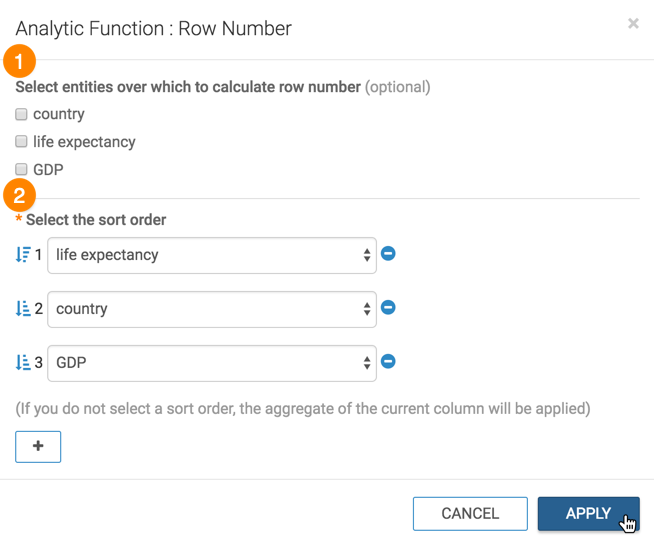Expand the third sort dropdown showing GDP

click(212, 363)
